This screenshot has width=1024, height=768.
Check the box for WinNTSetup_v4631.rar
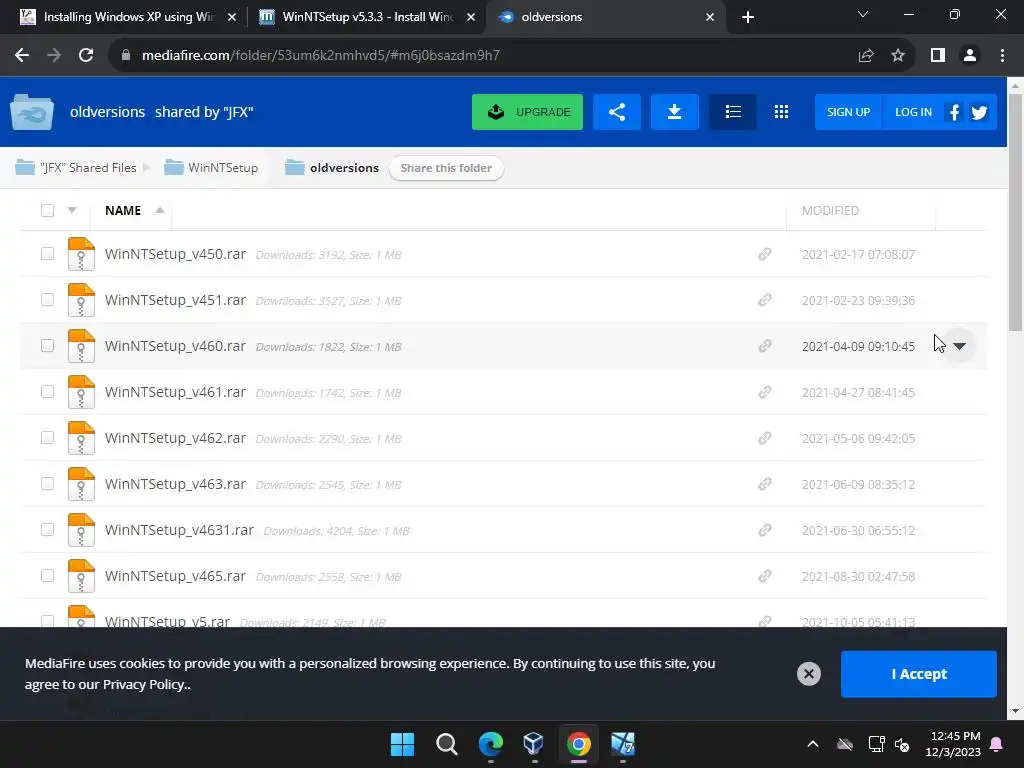coord(47,530)
